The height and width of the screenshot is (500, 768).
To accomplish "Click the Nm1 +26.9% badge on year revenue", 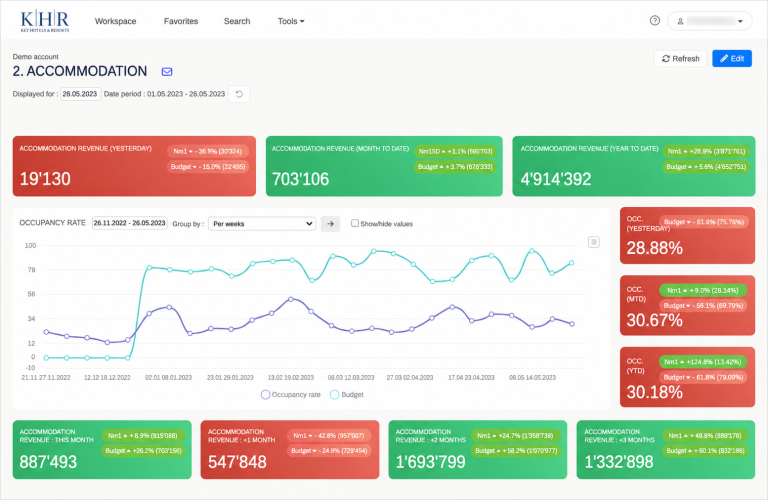I will tap(706, 151).
